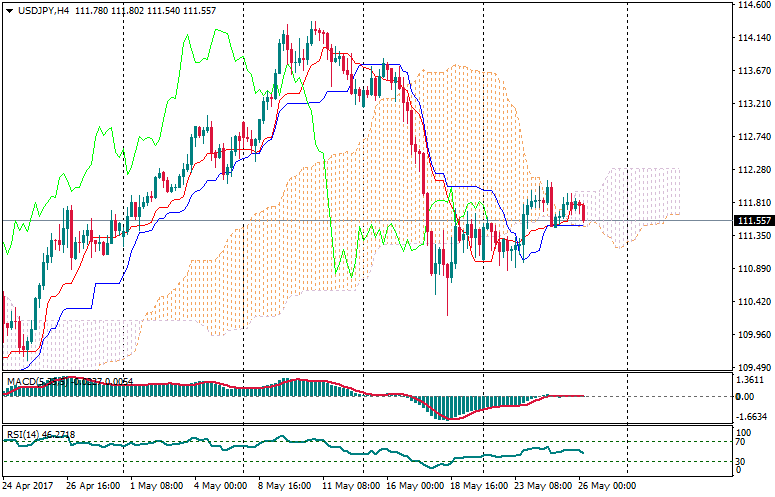Click the current price label 111.557

click(751, 221)
